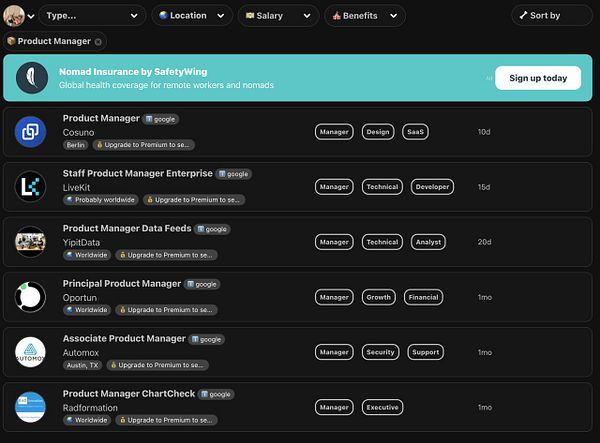
Task: Click the Cosuno company logo
Action: [30, 132]
